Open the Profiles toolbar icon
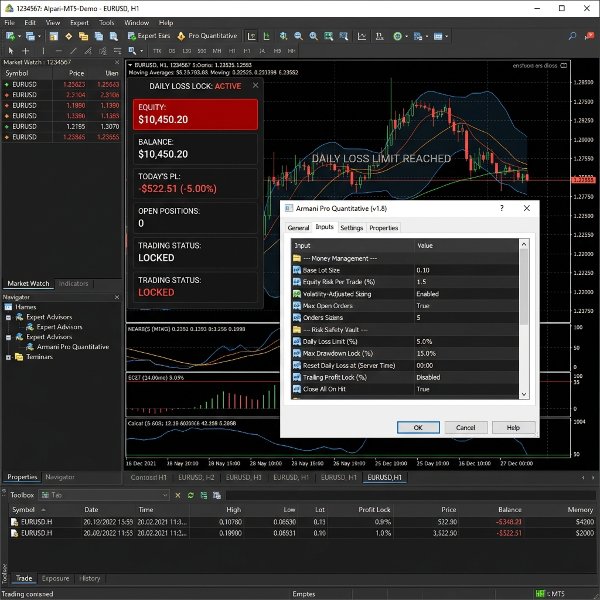 click(x=30, y=36)
